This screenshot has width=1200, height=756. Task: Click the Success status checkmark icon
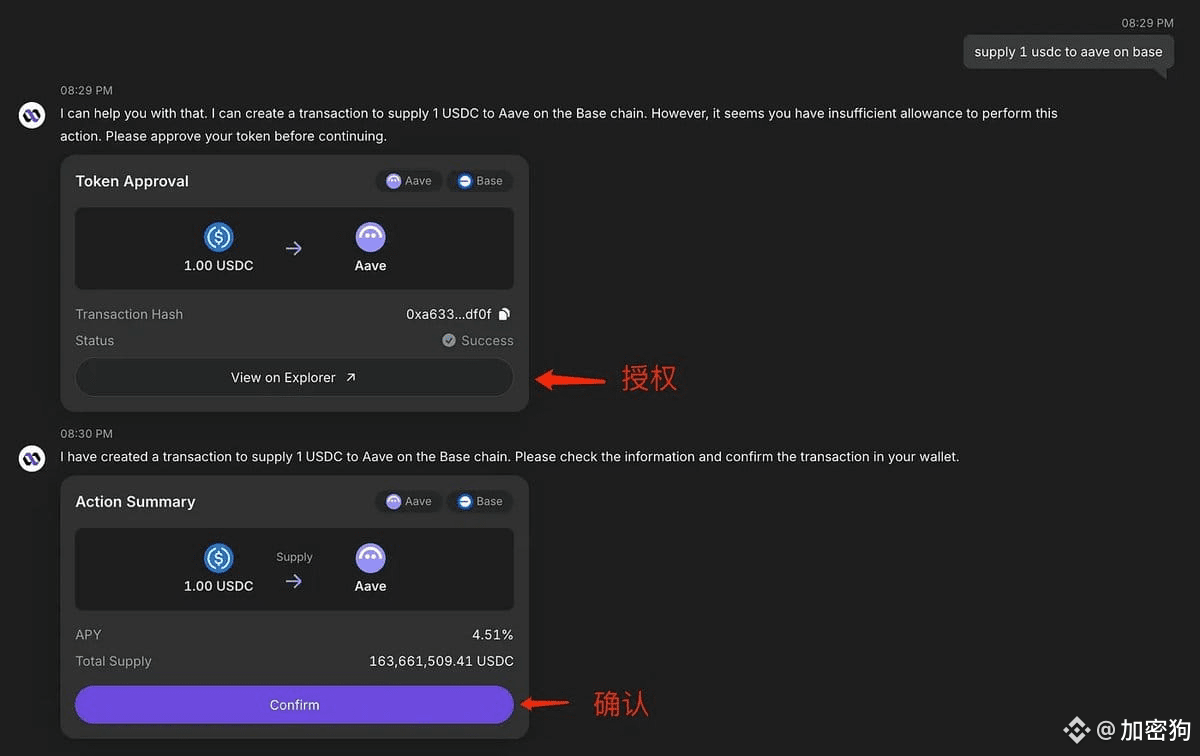tap(449, 341)
